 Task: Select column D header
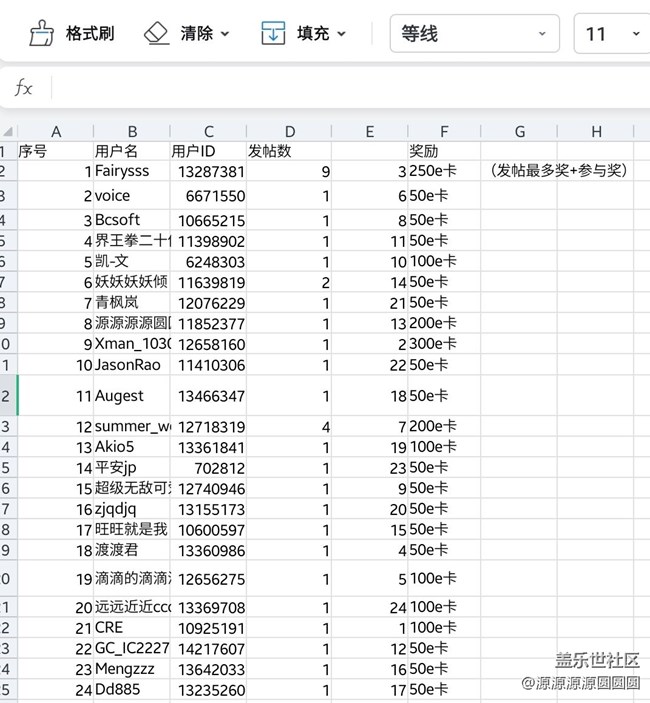tap(290, 132)
